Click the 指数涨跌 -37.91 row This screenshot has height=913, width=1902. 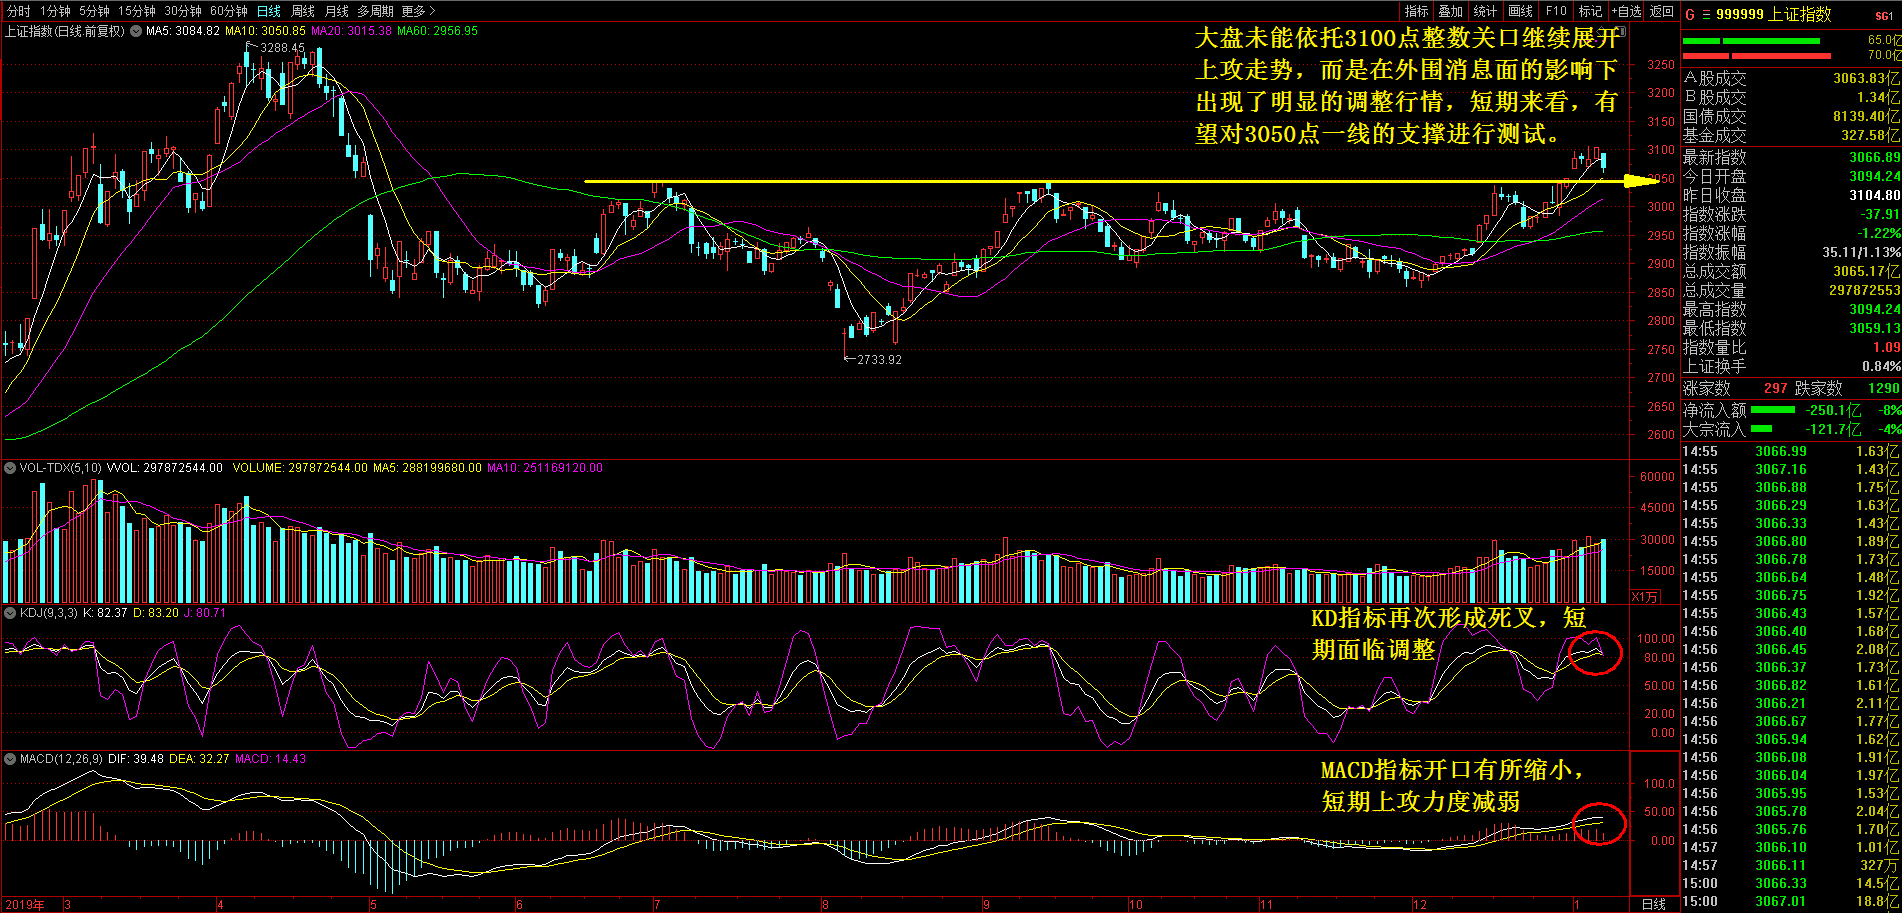[x=1791, y=214]
